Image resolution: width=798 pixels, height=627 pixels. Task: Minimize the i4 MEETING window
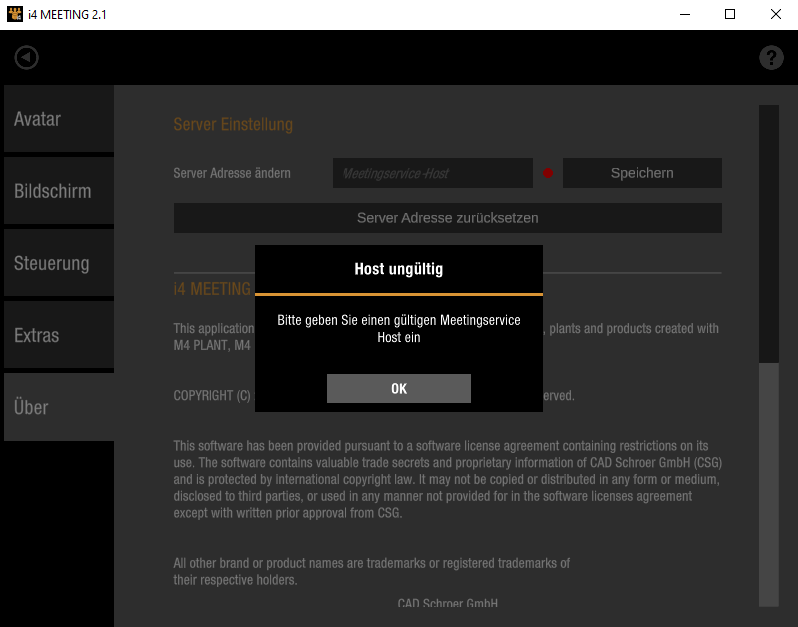pos(685,15)
